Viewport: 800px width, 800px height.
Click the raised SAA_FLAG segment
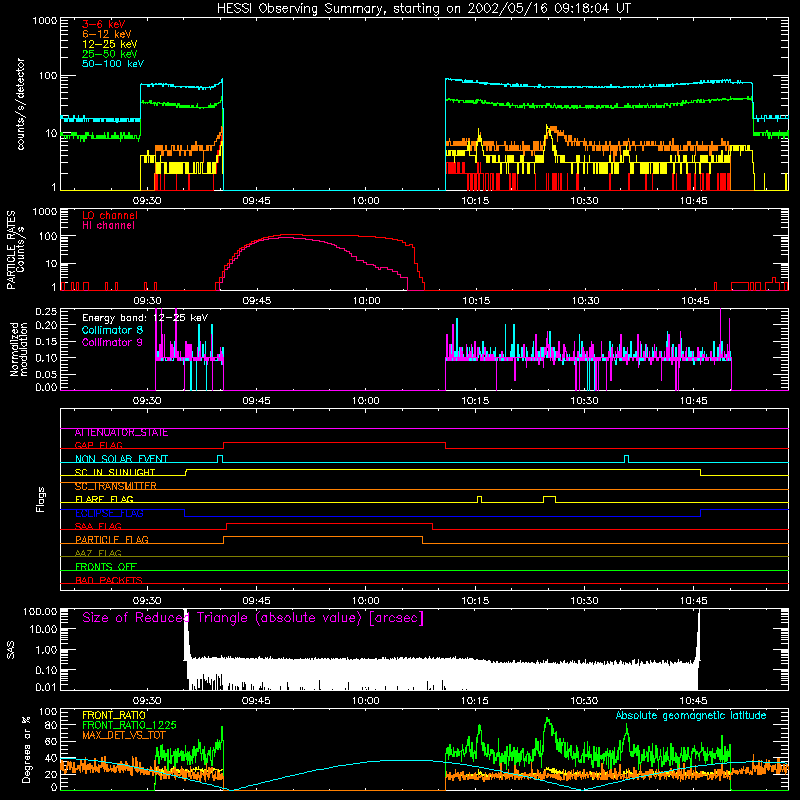click(x=330, y=523)
